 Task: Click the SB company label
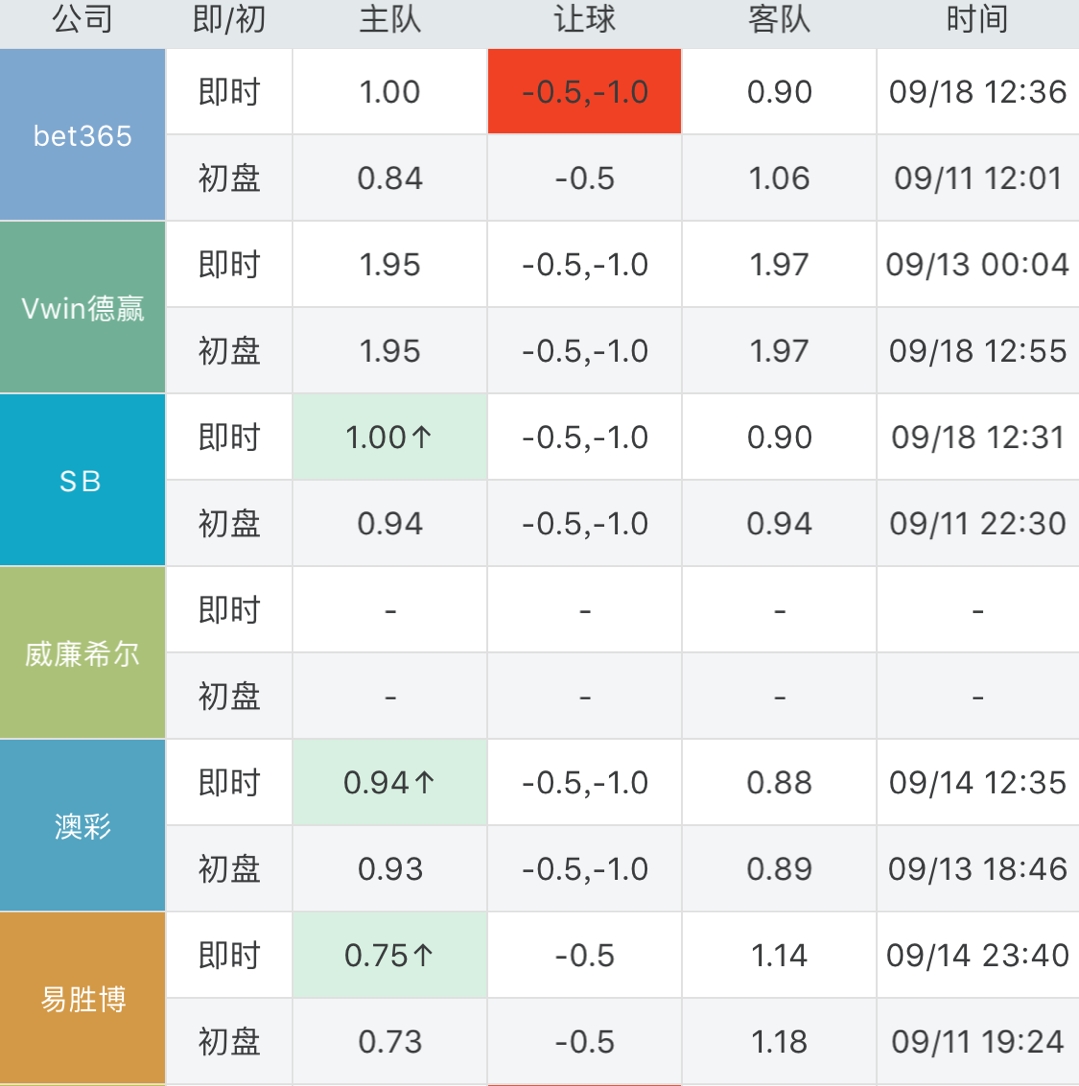click(x=83, y=480)
